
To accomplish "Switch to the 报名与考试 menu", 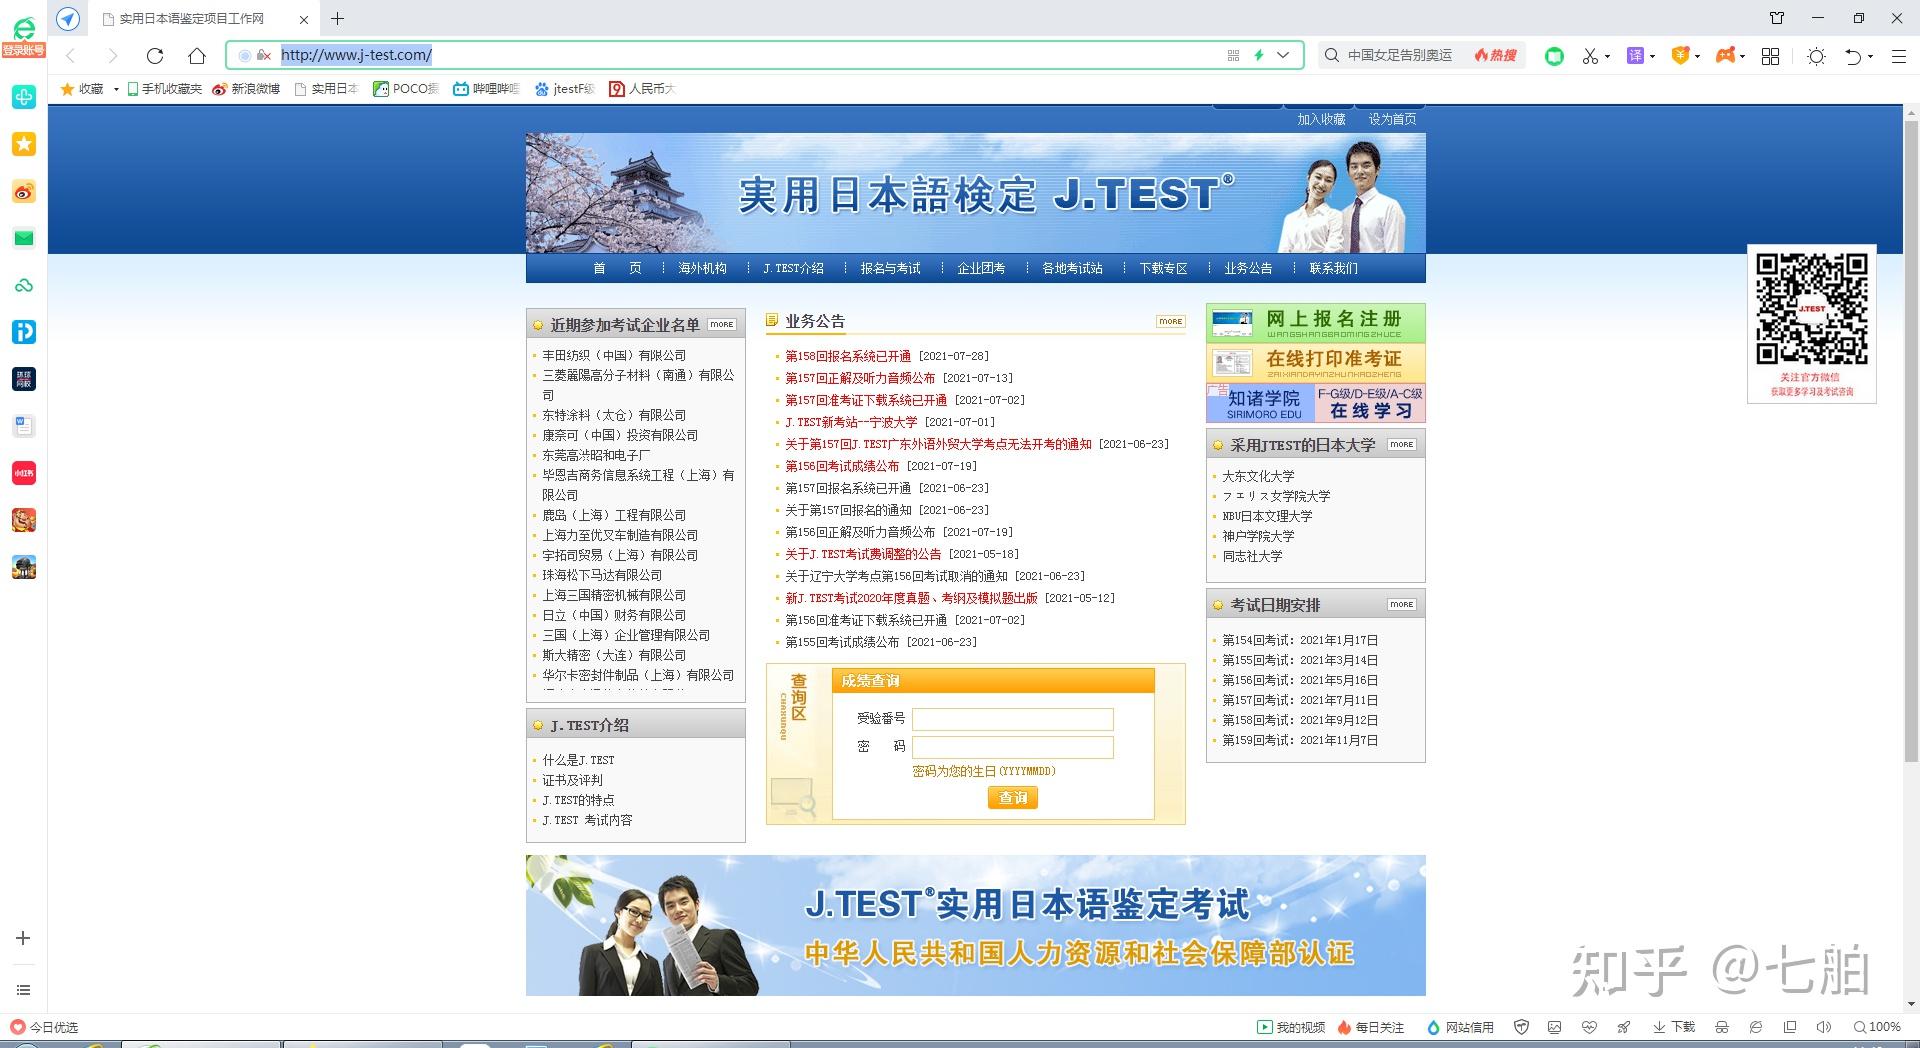I will pyautogui.click(x=888, y=268).
